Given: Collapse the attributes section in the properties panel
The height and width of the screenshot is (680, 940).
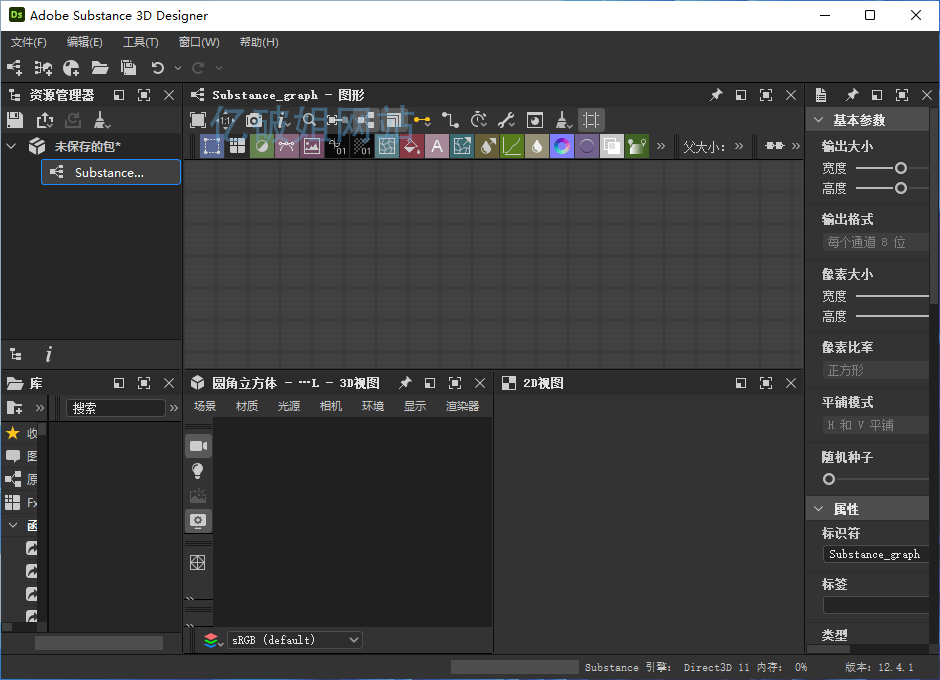Looking at the screenshot, I should (818, 509).
